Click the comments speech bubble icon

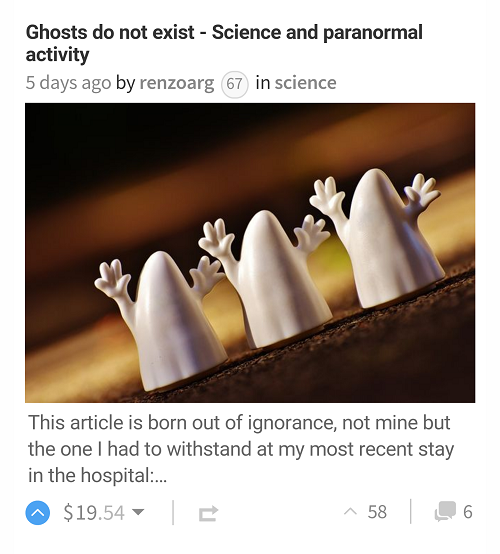click(x=445, y=512)
